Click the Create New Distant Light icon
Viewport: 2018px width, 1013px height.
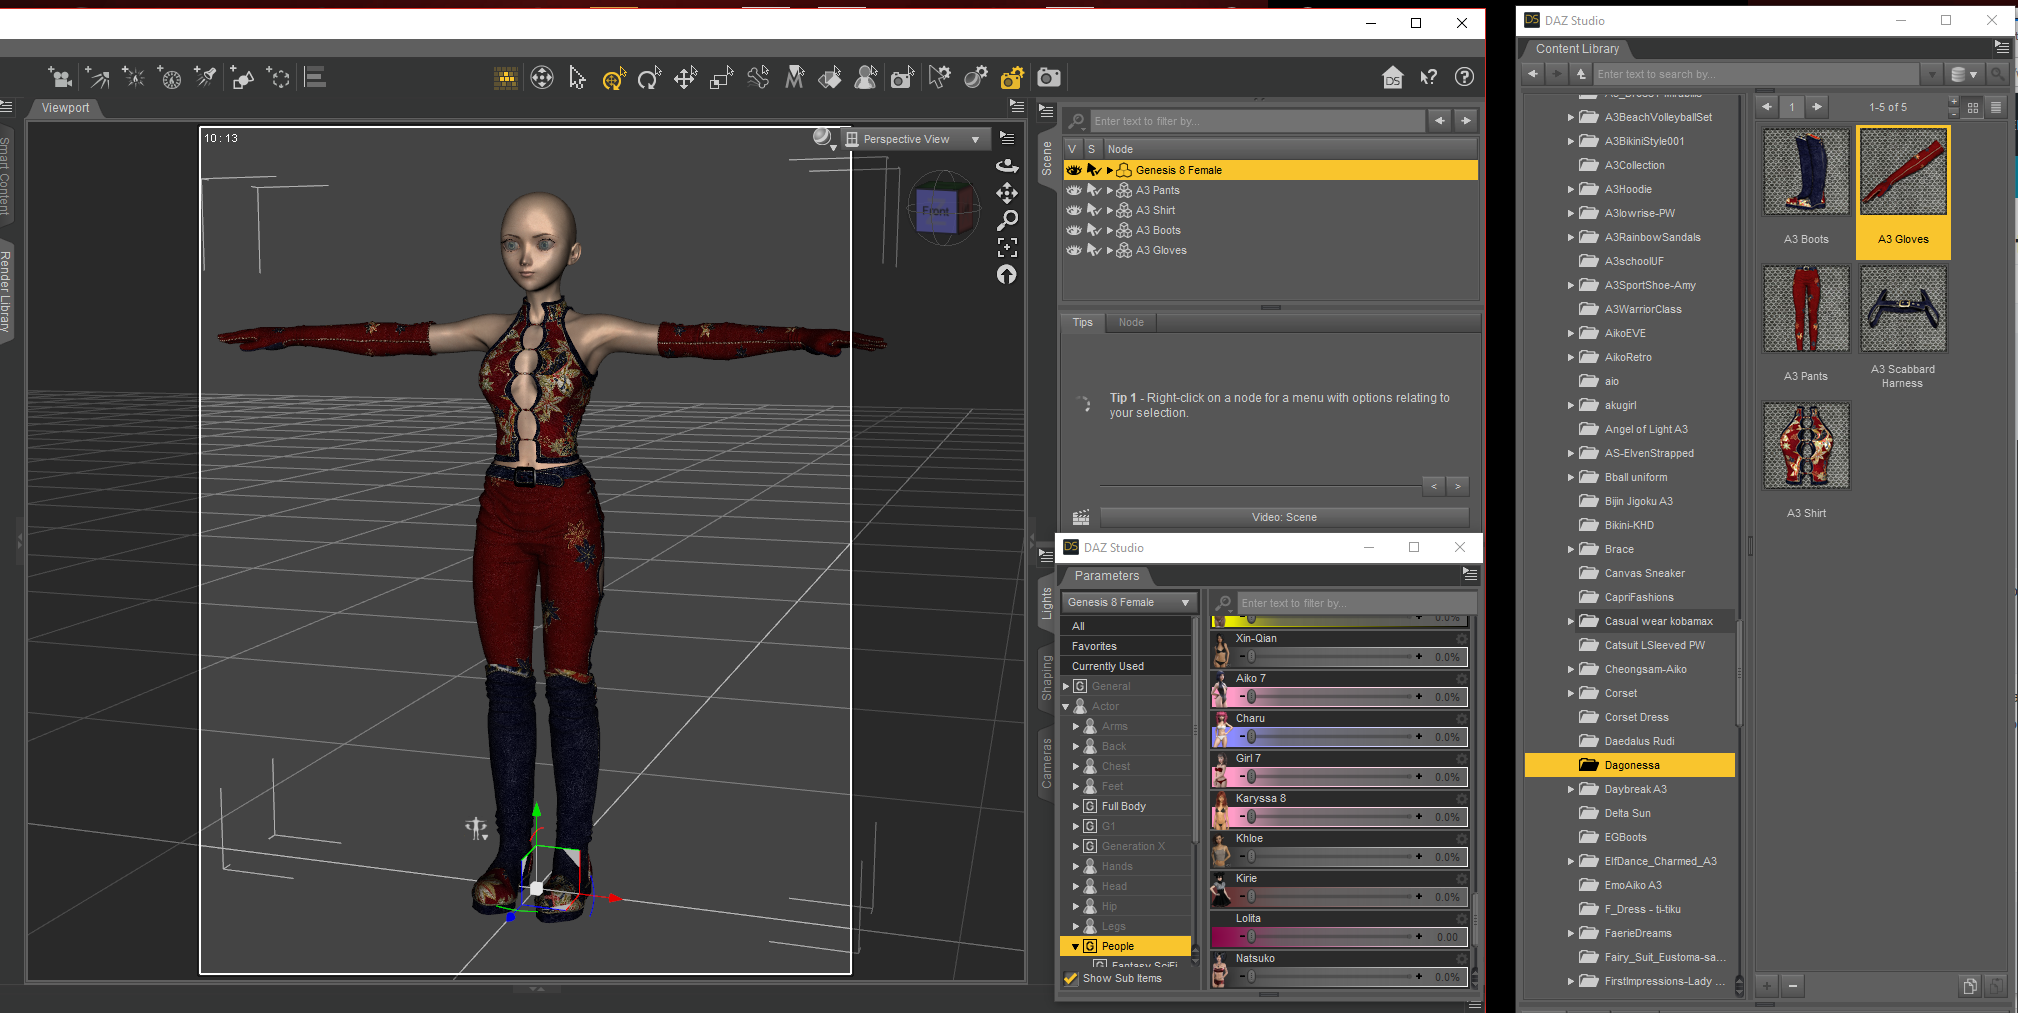(97, 77)
